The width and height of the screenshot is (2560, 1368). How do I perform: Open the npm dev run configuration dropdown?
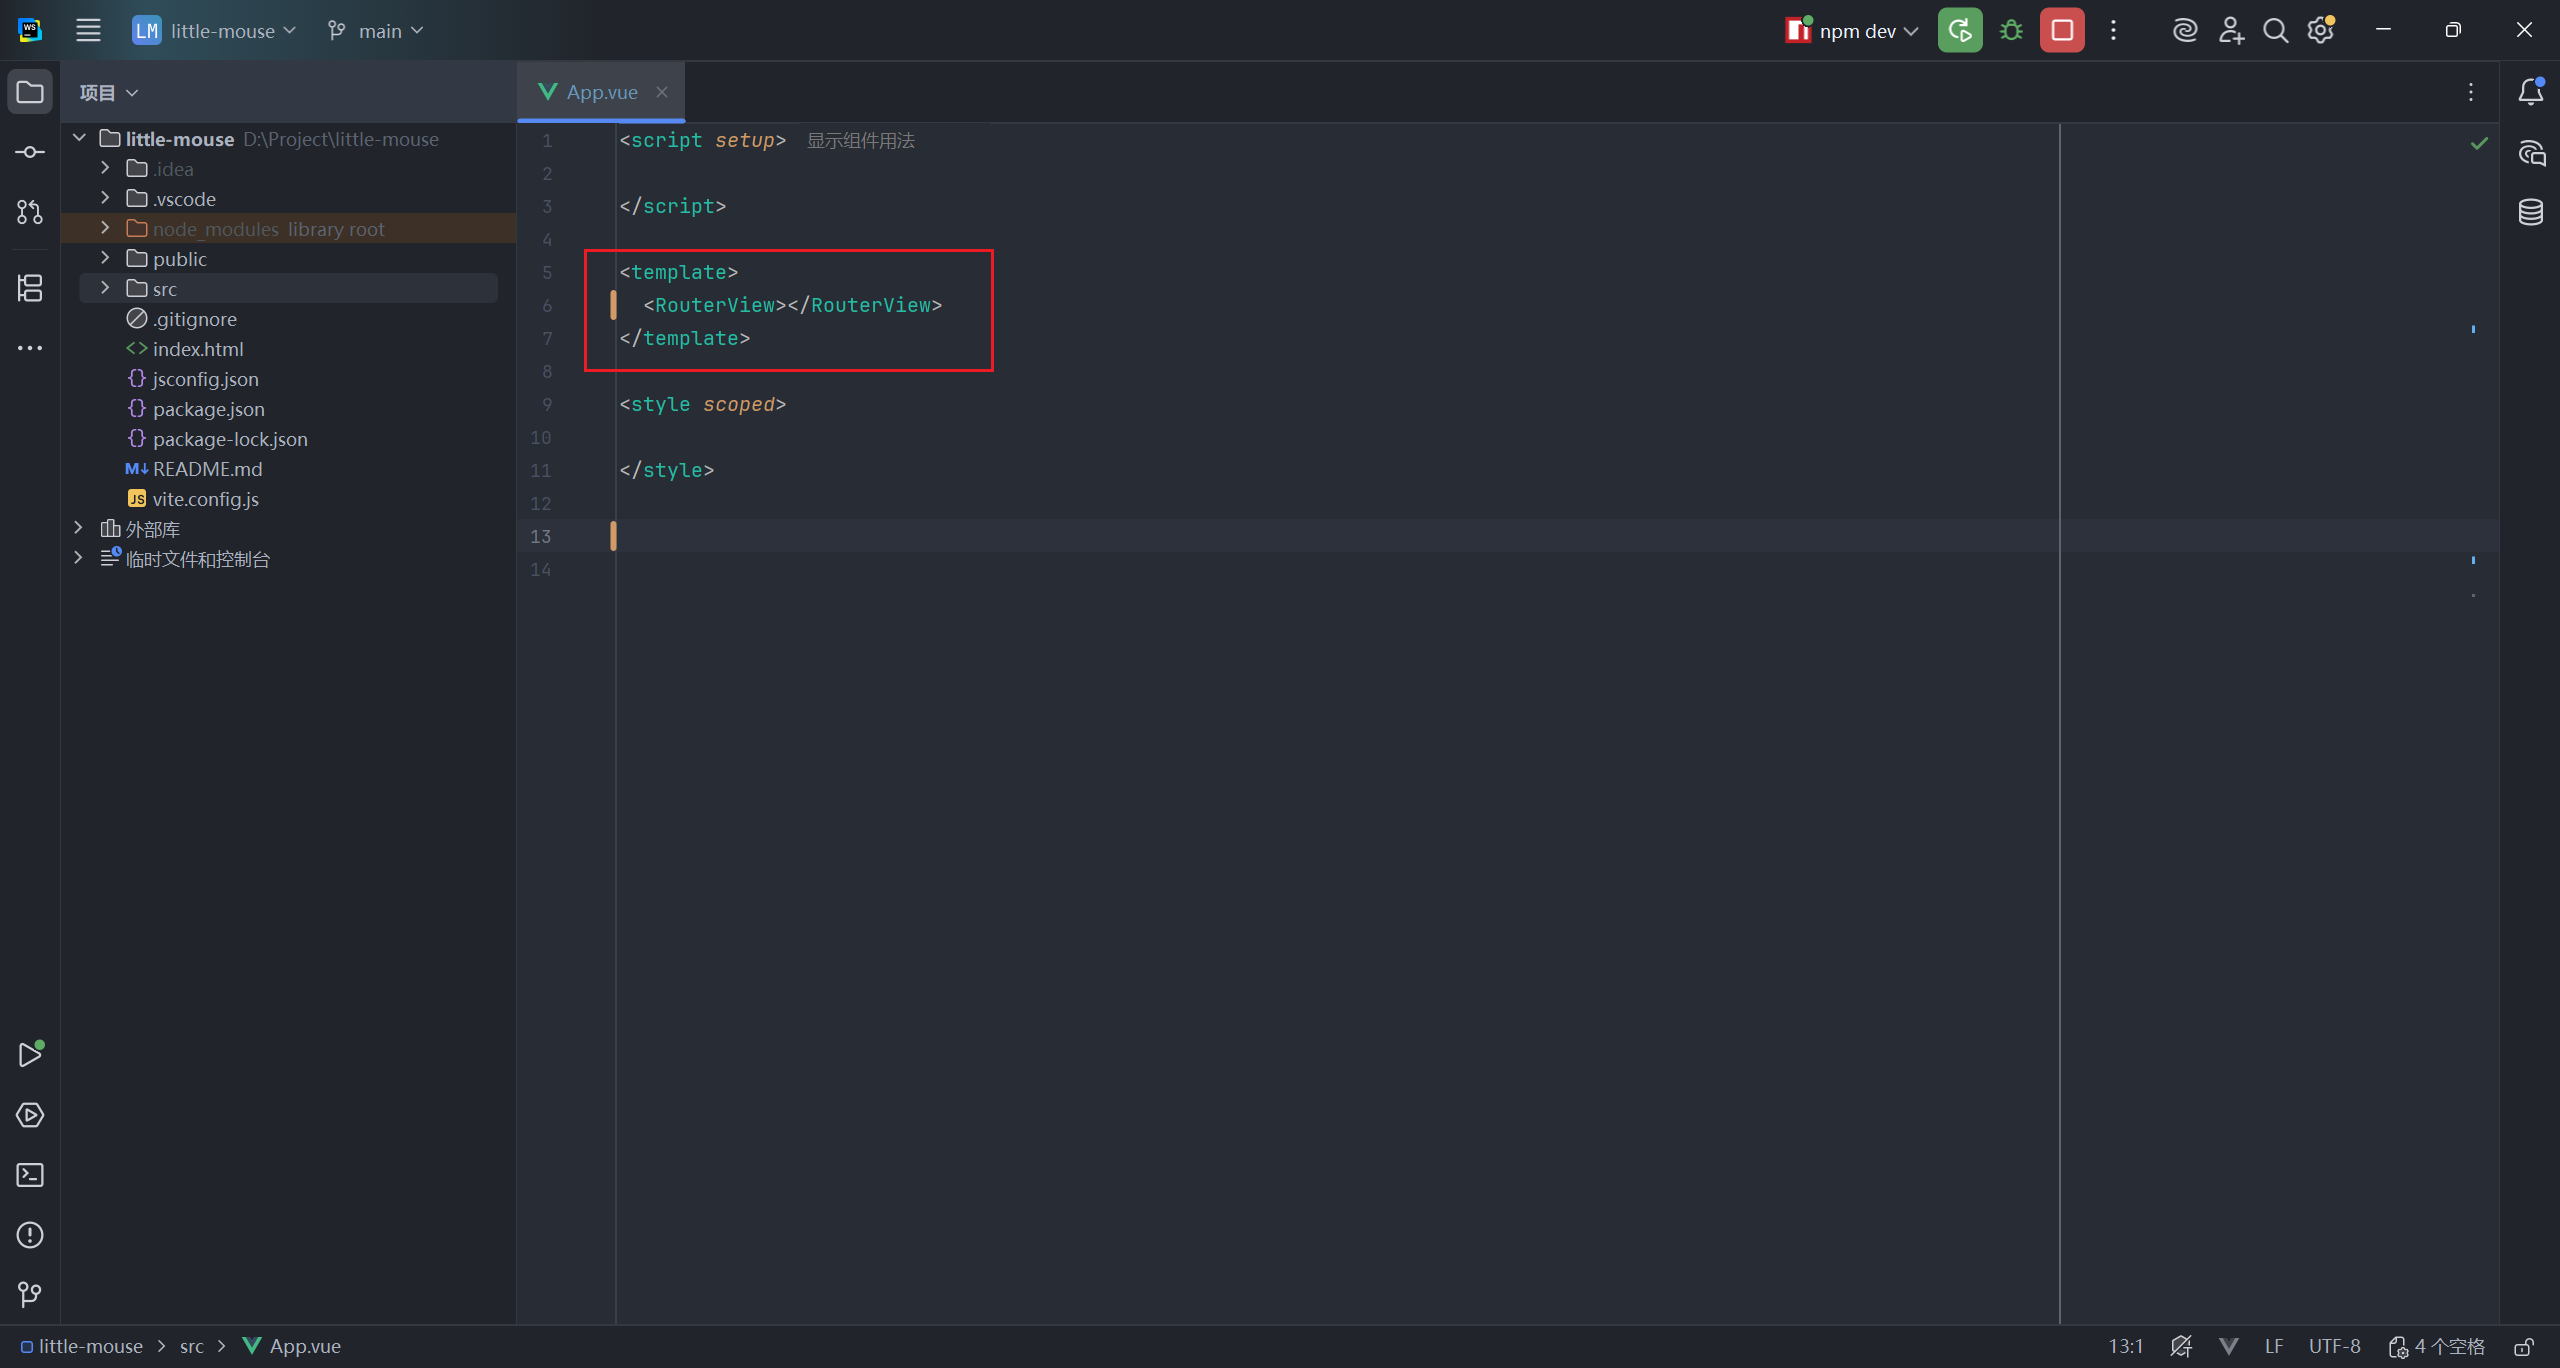coord(1853,30)
